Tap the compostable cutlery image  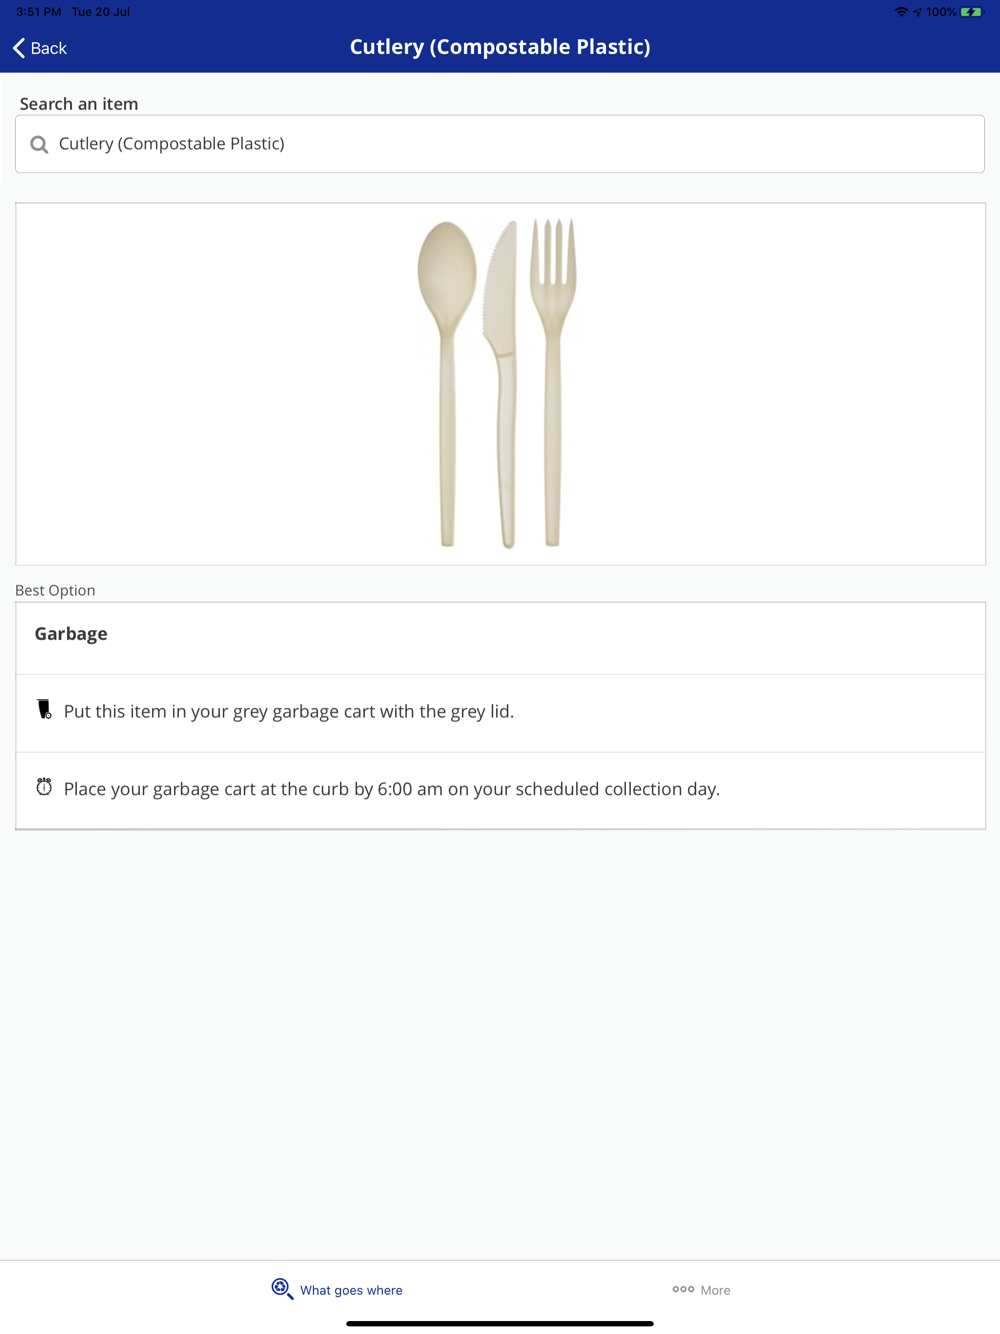tap(498, 384)
